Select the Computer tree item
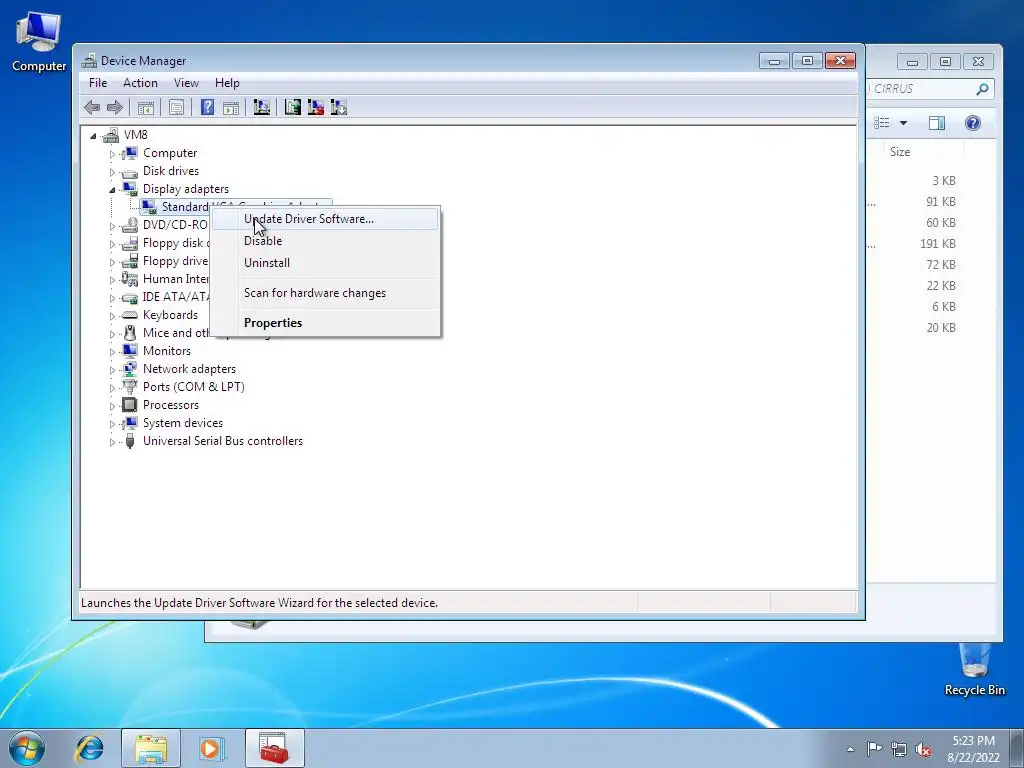1024x768 pixels. [x=170, y=153]
